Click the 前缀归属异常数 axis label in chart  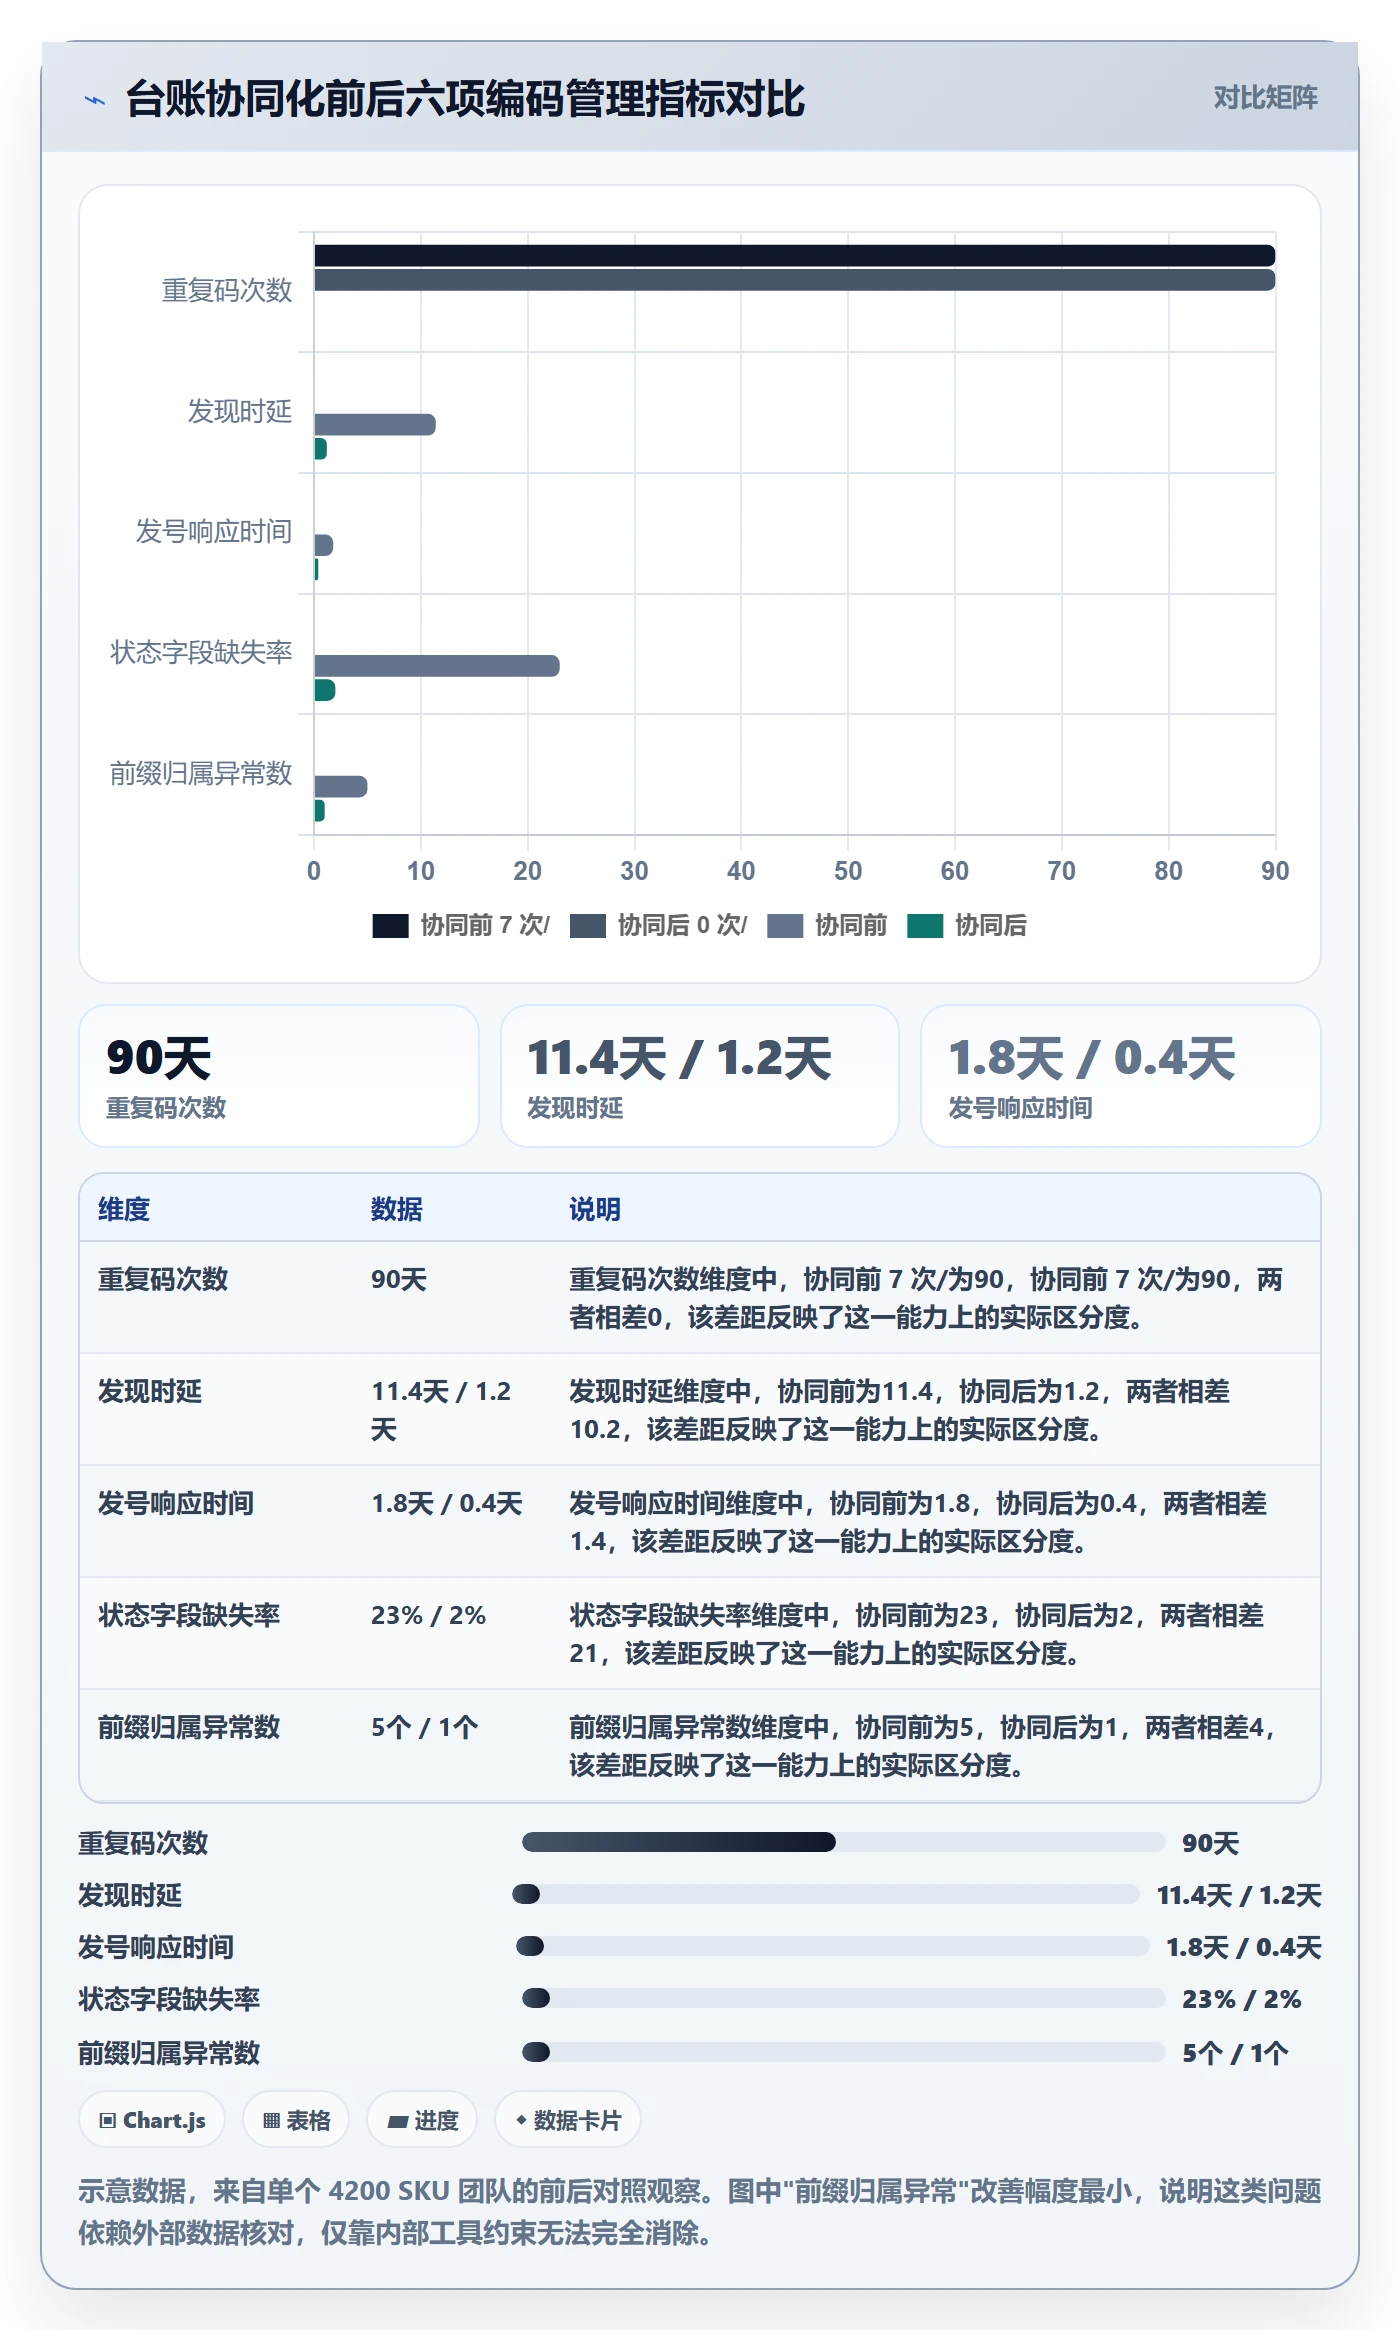(x=201, y=773)
